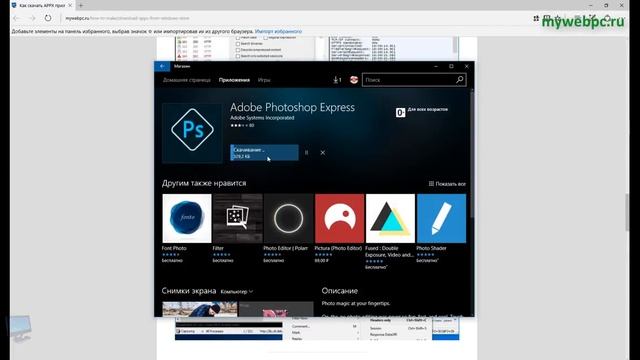Open the Fused Double Exposure tile
The width and height of the screenshot is (640, 360).
[390, 218]
